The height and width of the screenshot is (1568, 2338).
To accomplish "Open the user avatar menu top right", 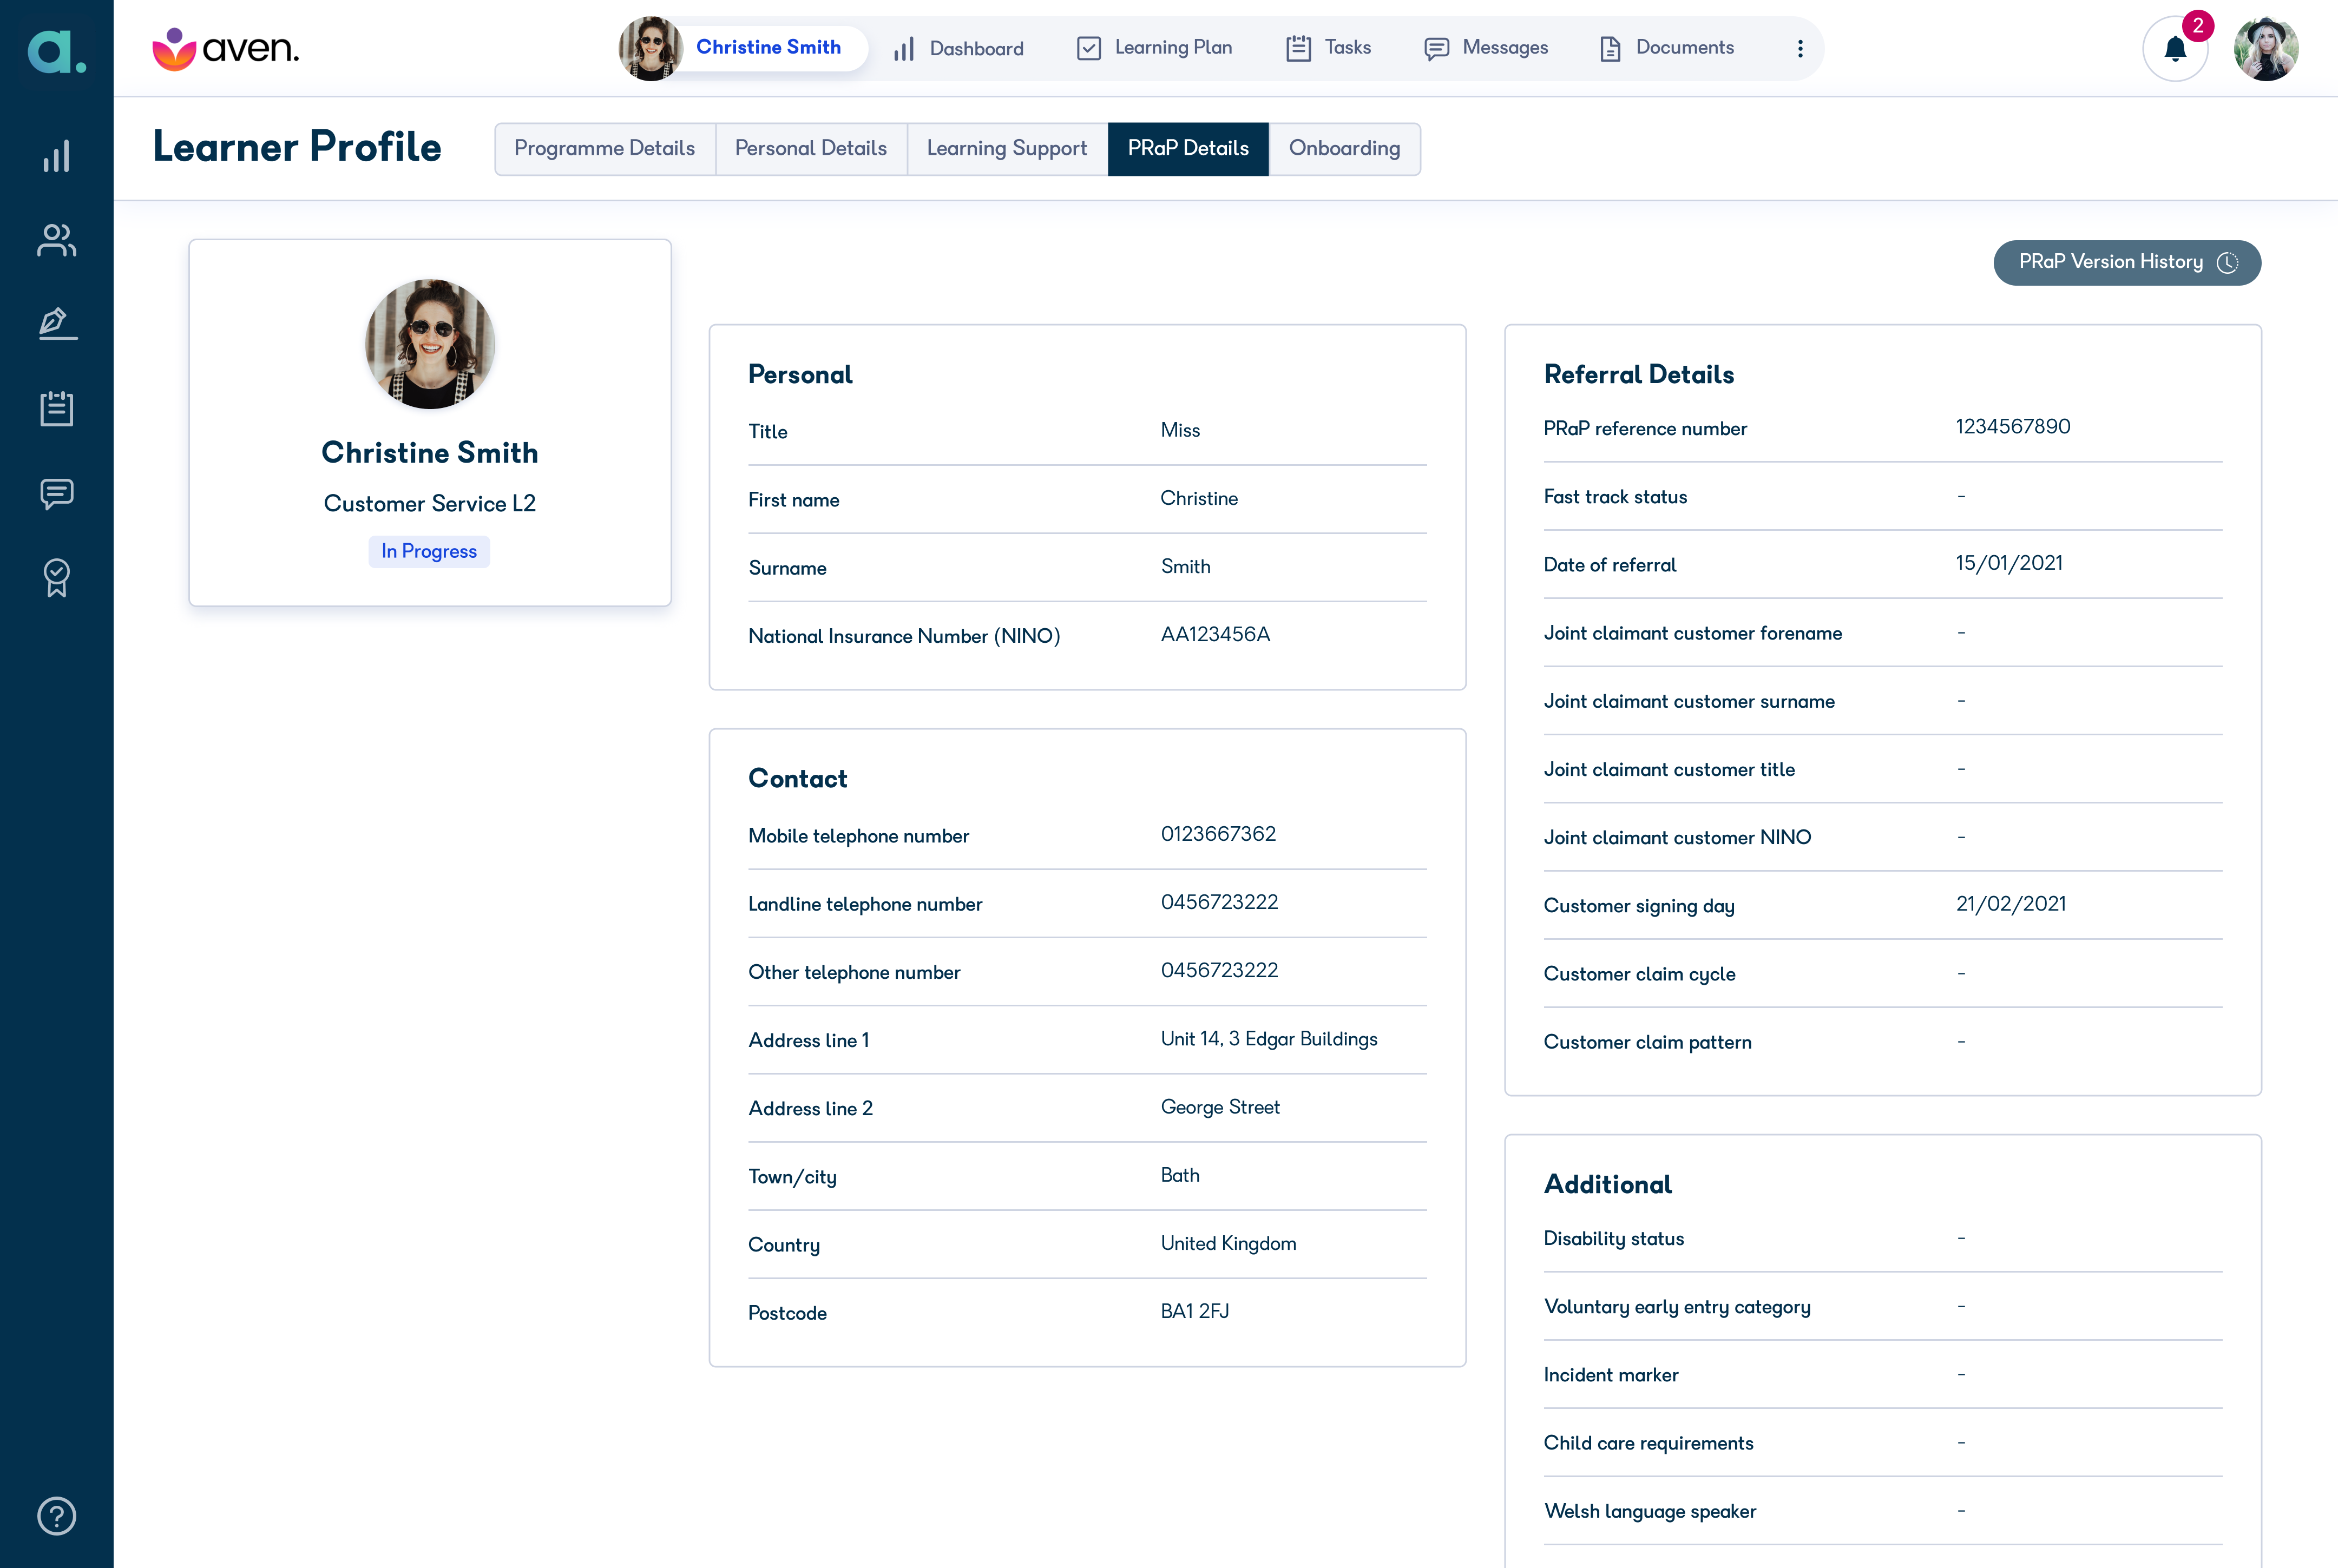I will coord(2266,48).
